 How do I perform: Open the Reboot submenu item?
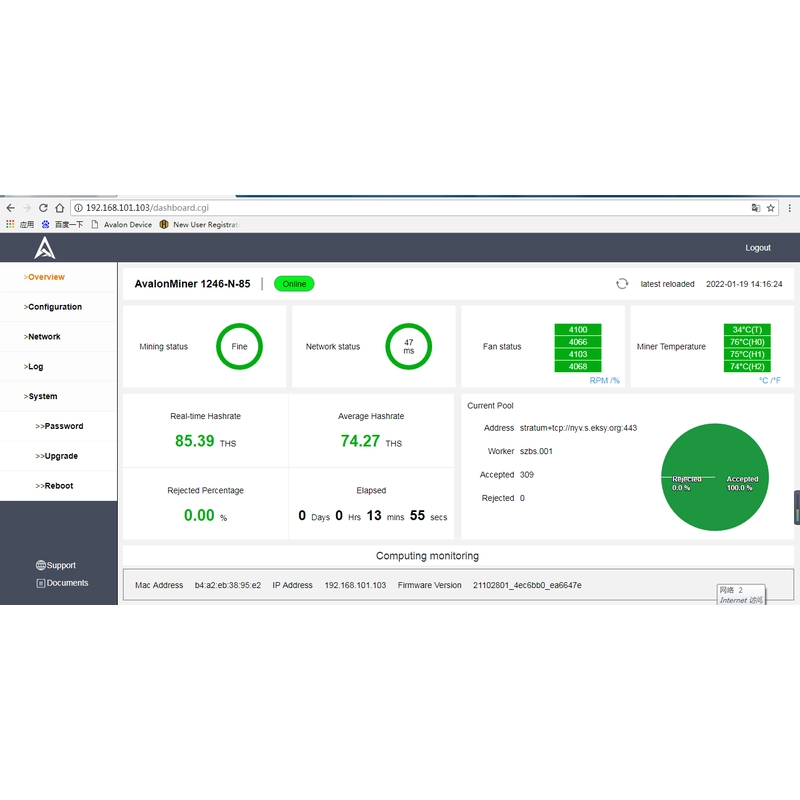pos(54,486)
